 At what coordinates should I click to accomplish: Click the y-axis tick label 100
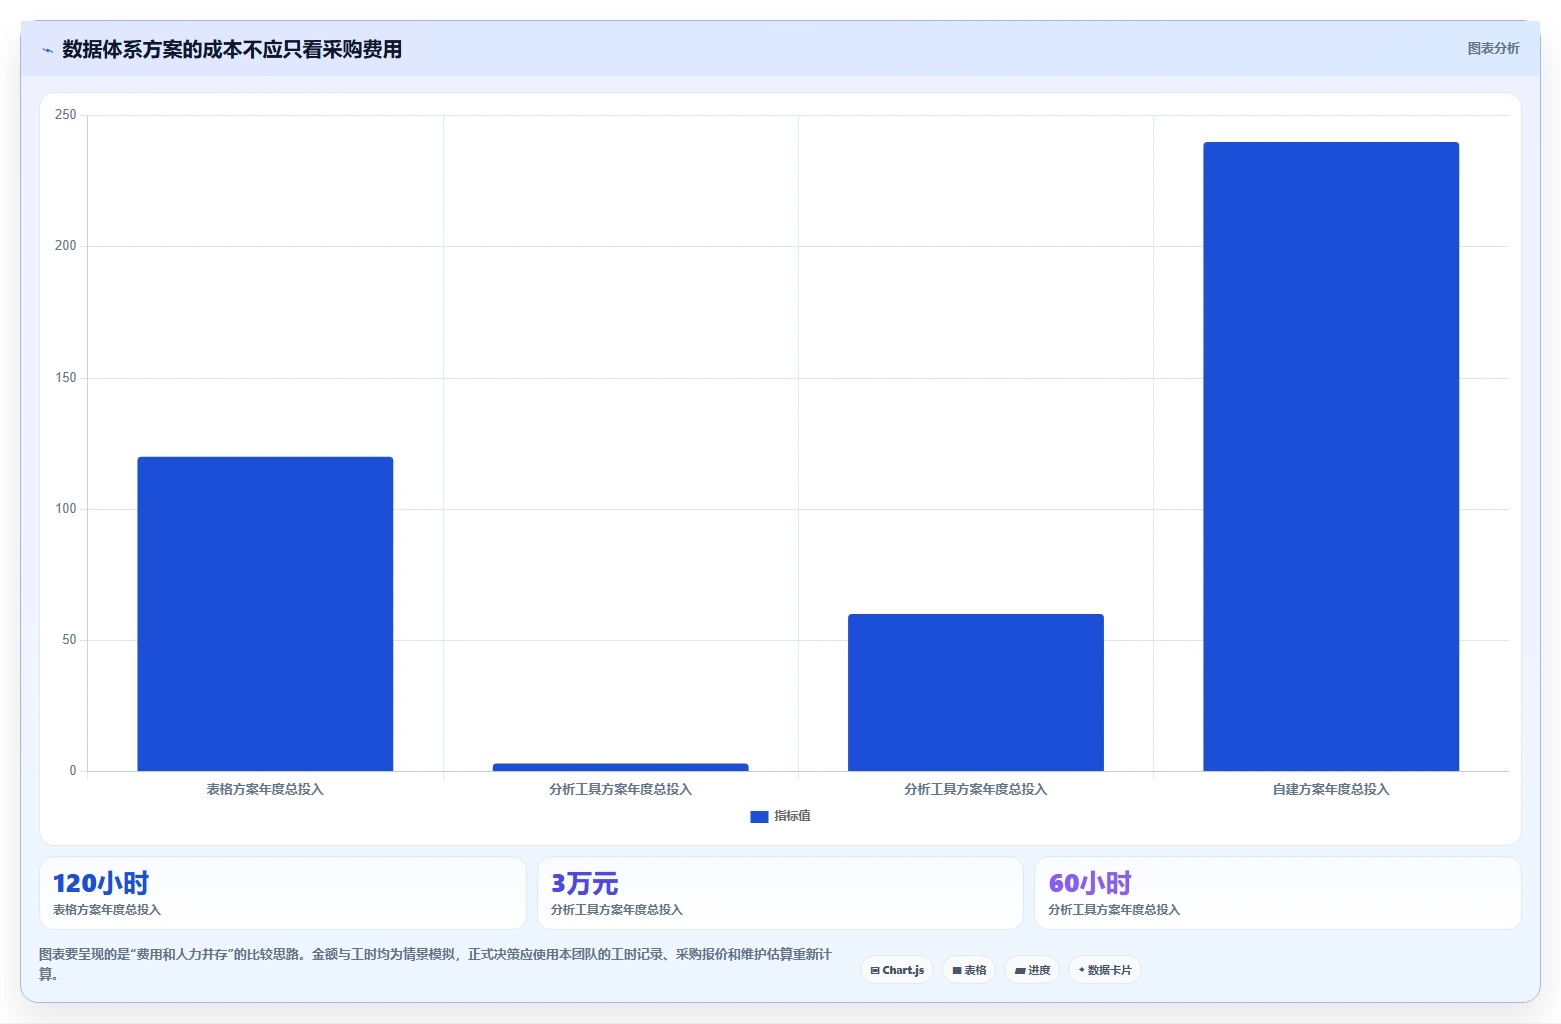pos(65,509)
